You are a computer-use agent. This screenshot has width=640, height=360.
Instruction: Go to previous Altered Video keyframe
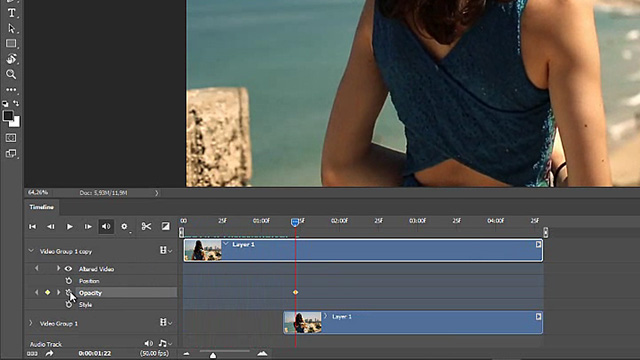click(37, 269)
